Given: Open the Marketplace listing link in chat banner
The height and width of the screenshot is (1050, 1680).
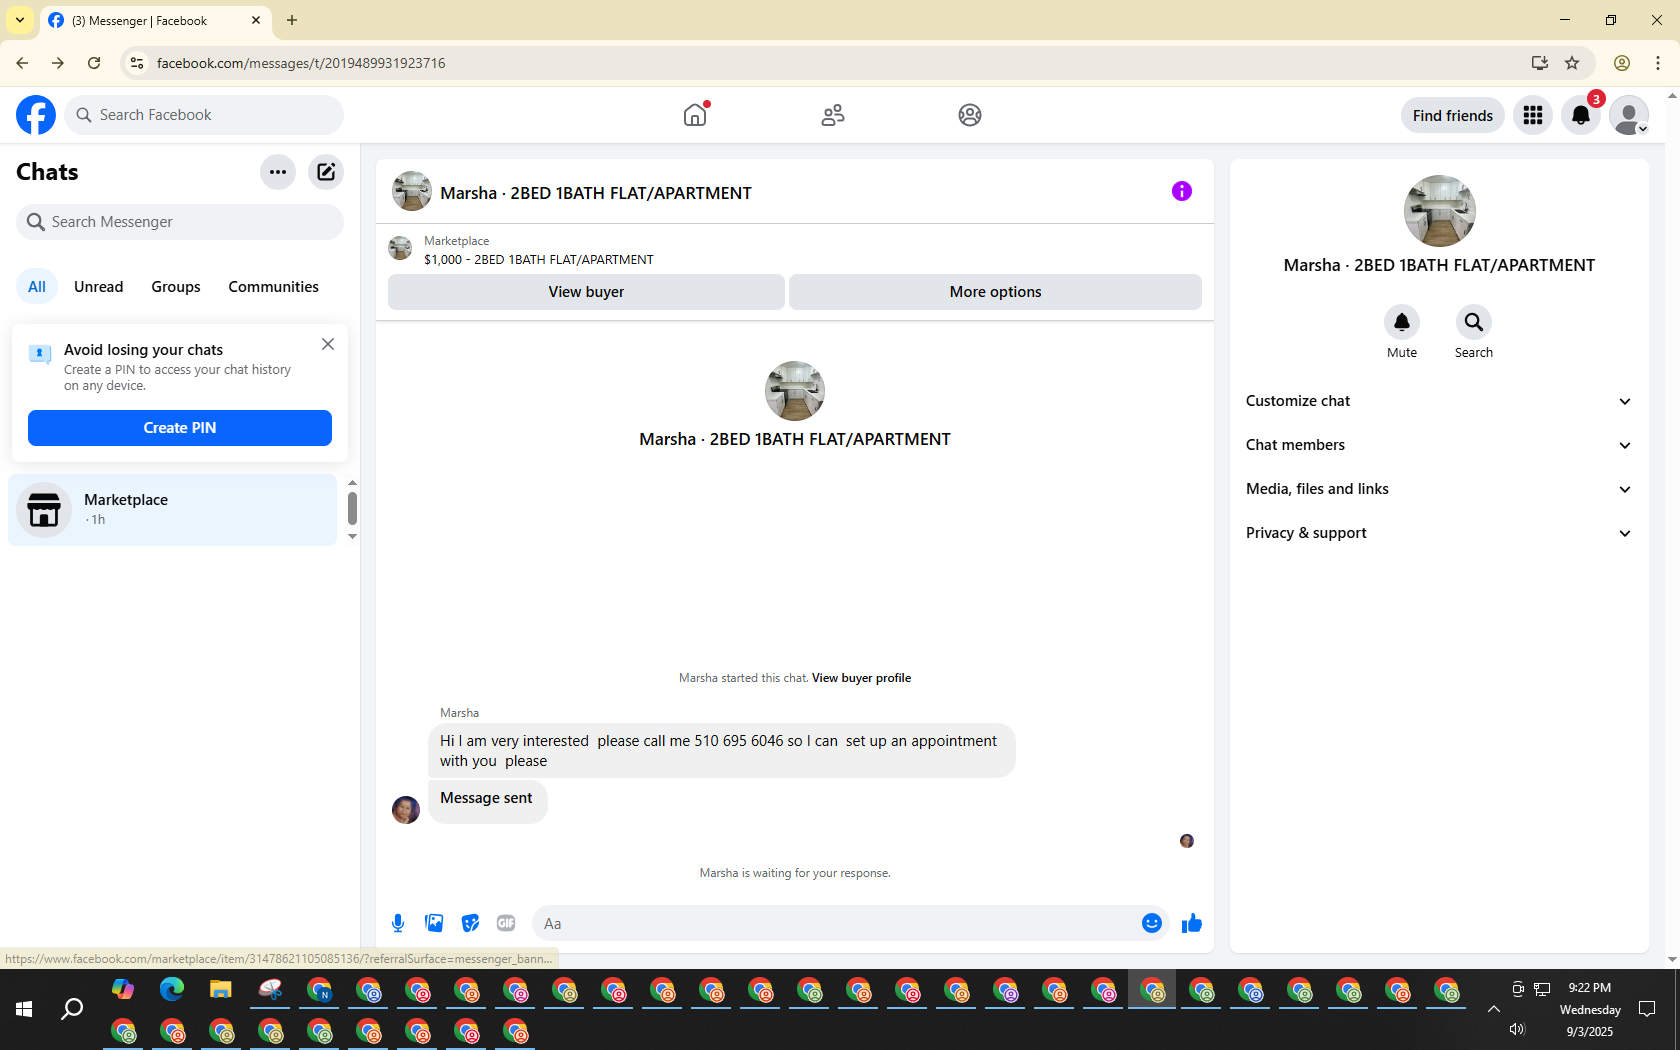Looking at the screenshot, I should point(539,260).
